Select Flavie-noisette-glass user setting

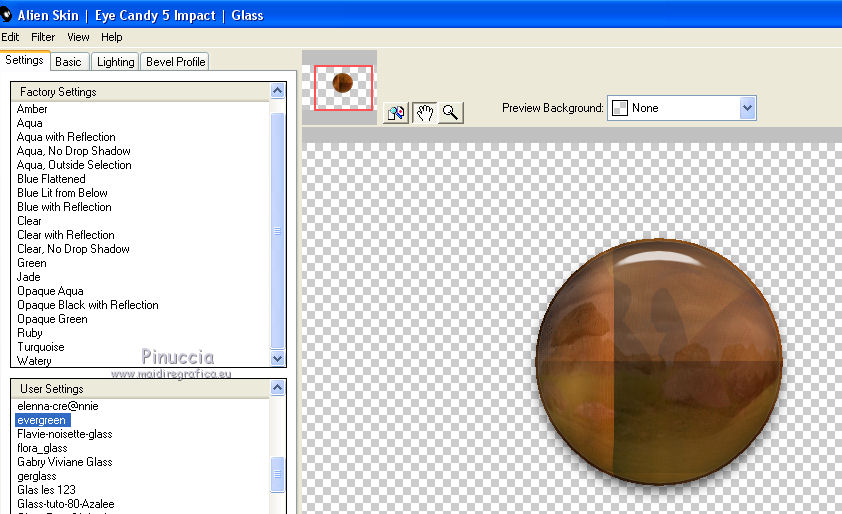(64, 434)
